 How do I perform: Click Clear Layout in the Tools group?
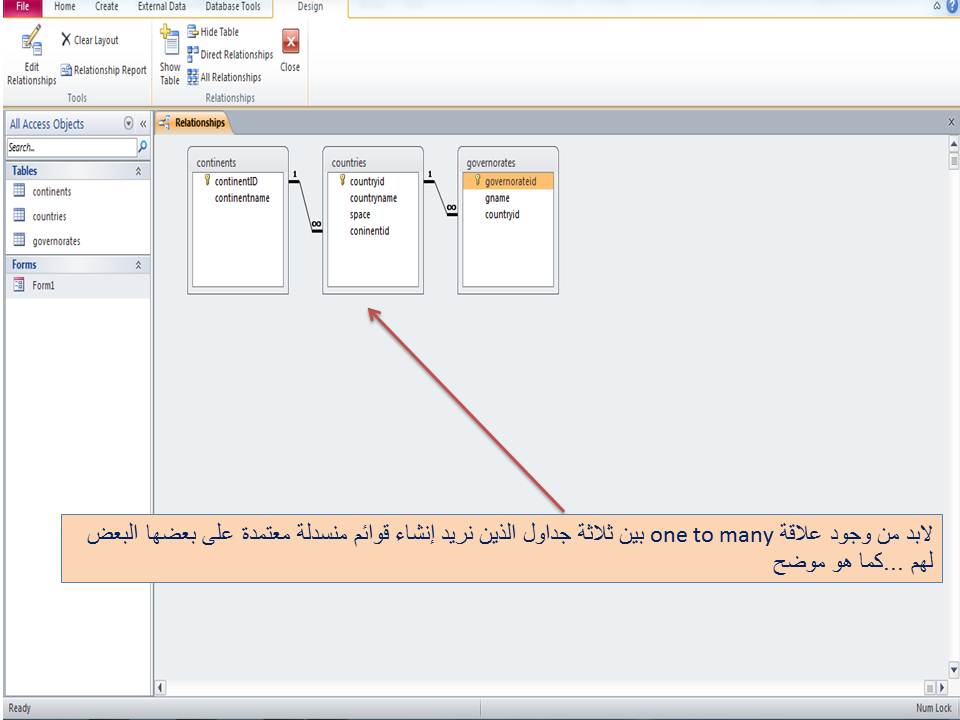89,40
